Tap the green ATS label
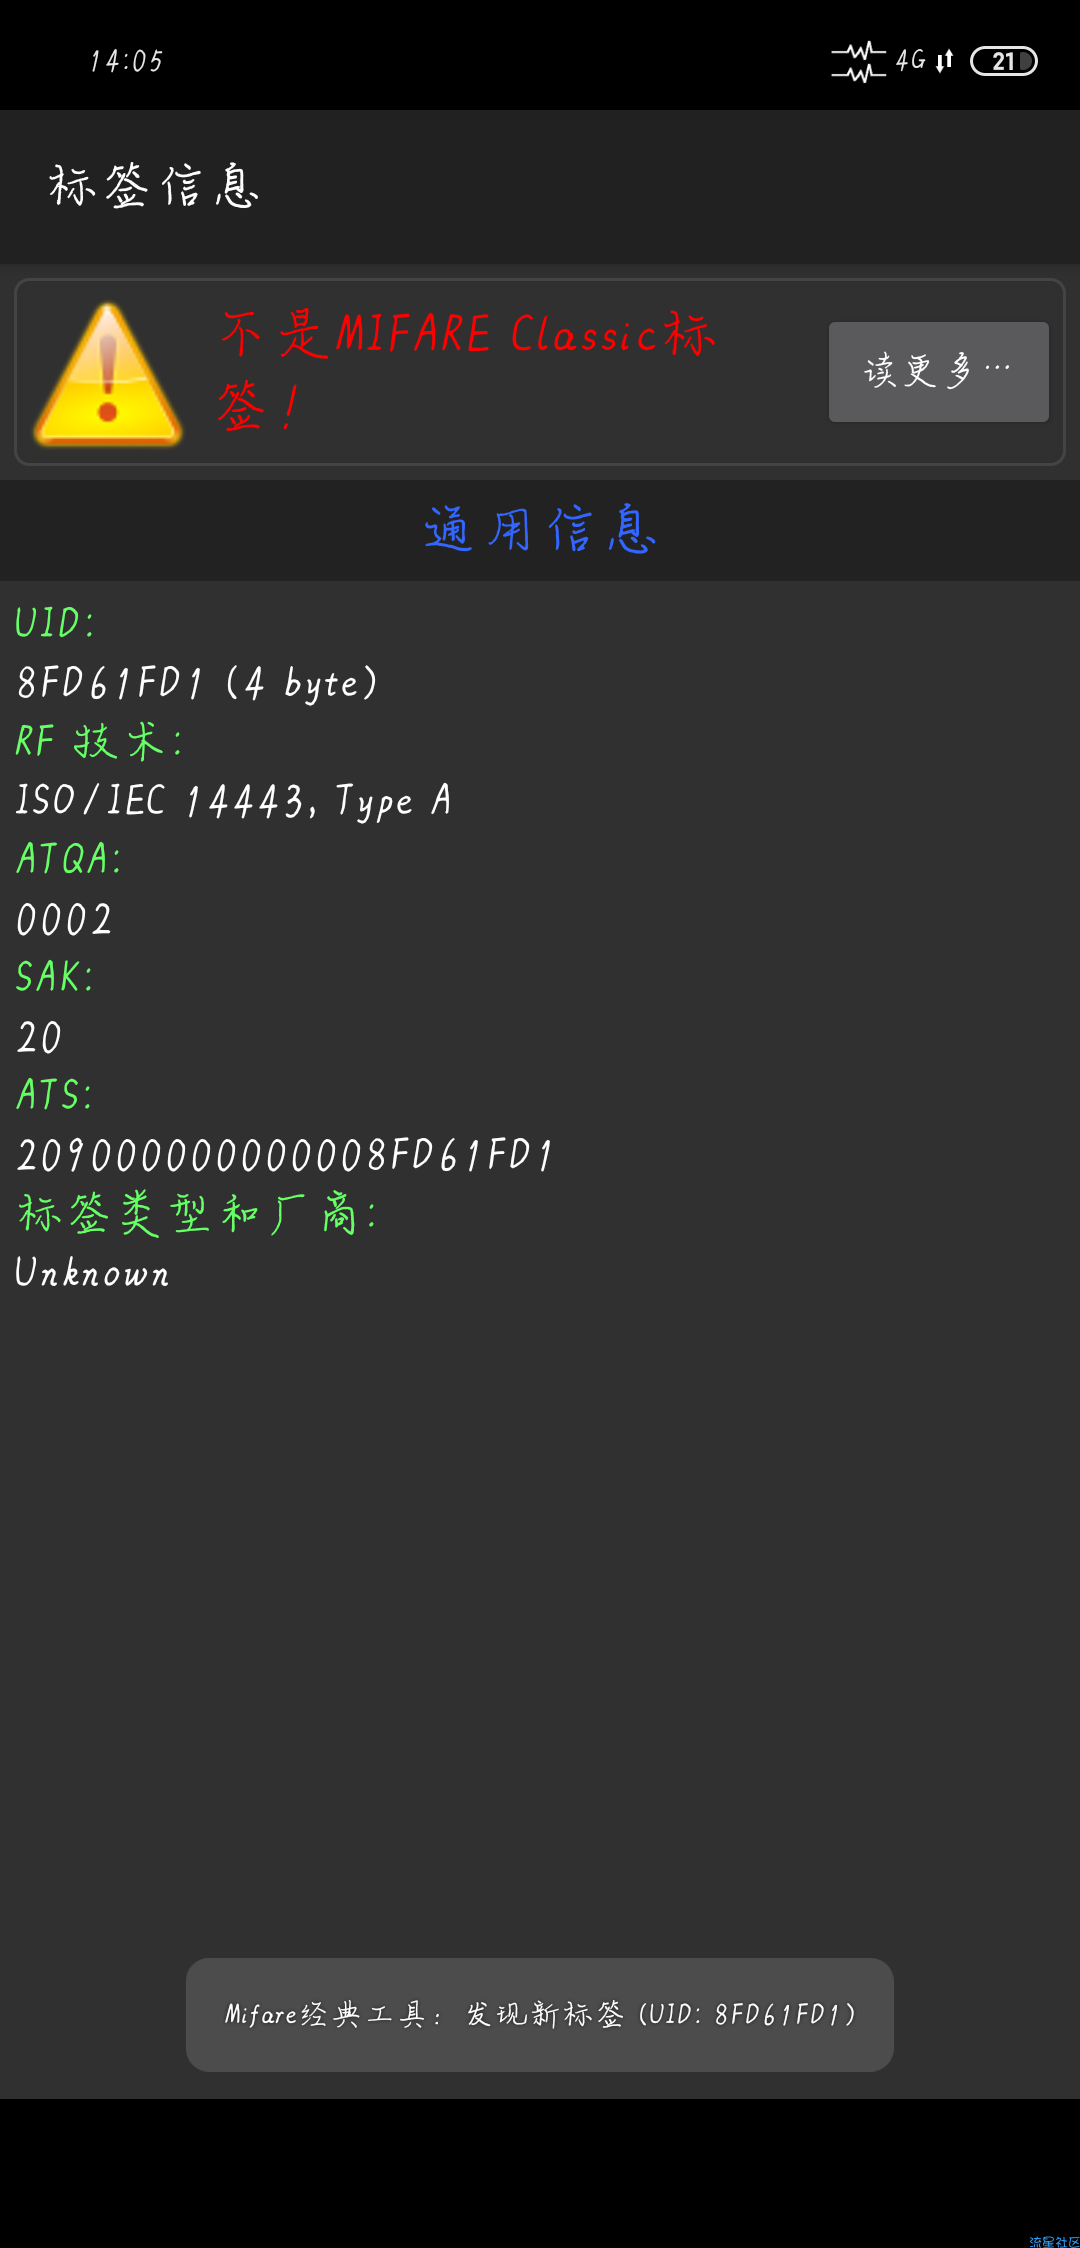 click(x=55, y=1095)
